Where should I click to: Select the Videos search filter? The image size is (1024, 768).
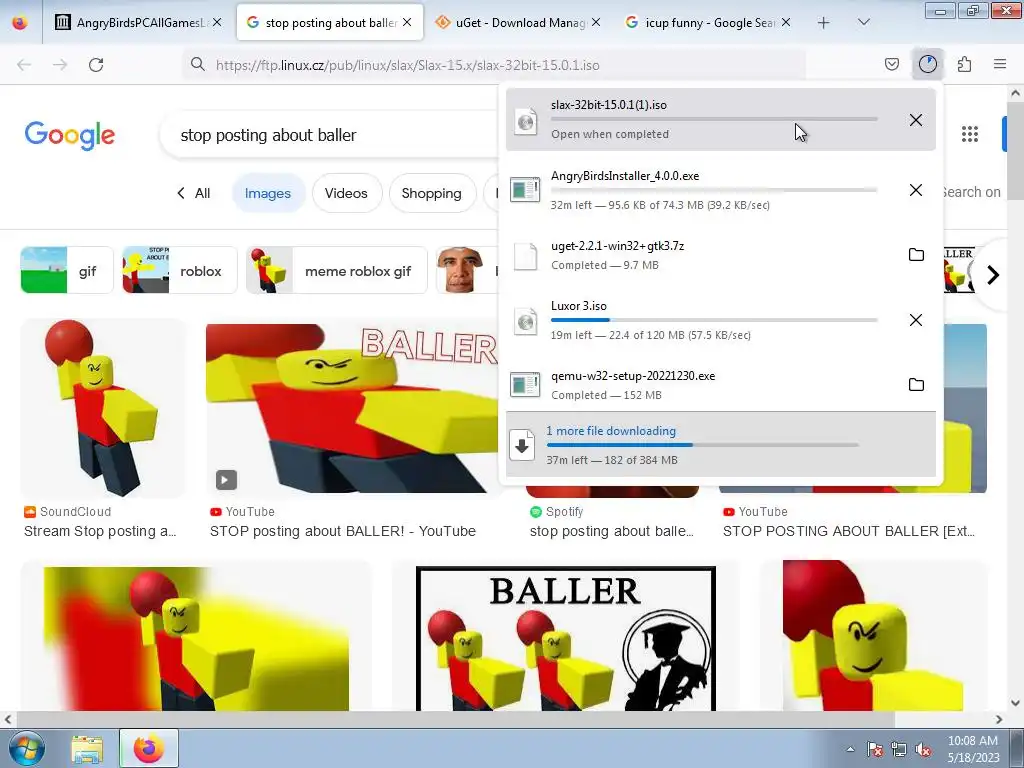pyautogui.click(x=346, y=193)
